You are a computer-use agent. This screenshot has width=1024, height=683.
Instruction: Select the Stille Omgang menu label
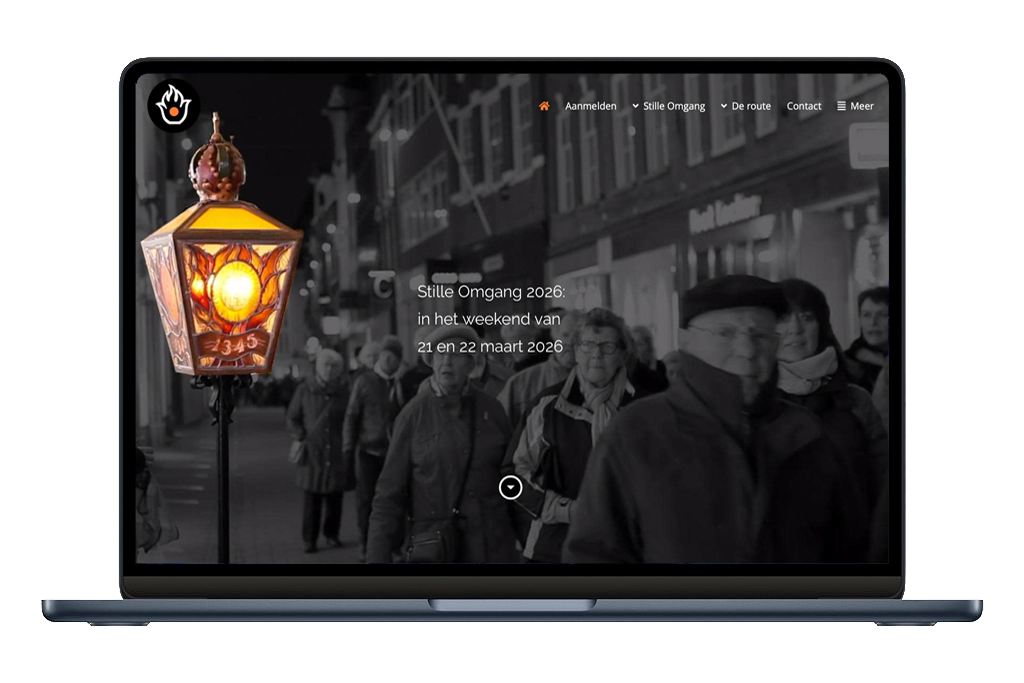[x=674, y=106]
